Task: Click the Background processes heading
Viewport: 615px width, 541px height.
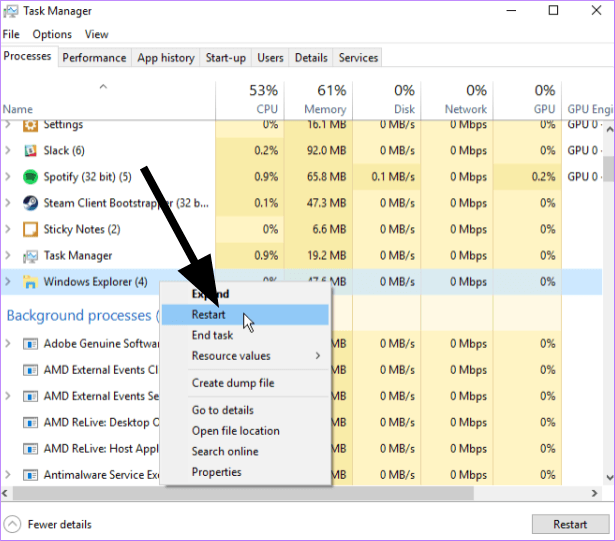Action: point(83,316)
